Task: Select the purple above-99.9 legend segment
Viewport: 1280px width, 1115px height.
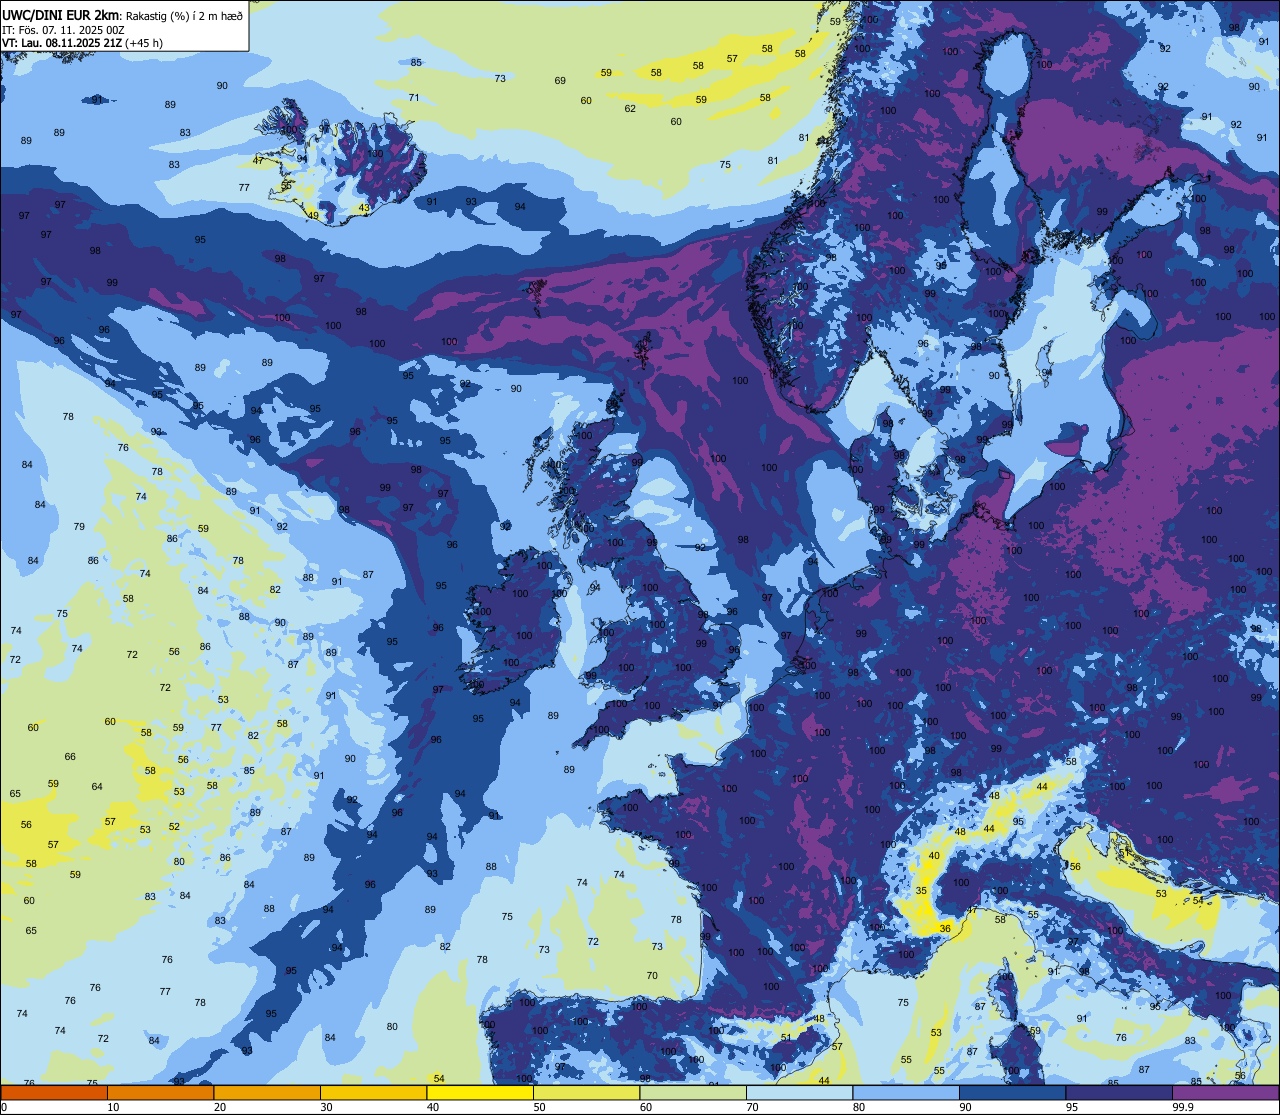Action: tap(1225, 1093)
